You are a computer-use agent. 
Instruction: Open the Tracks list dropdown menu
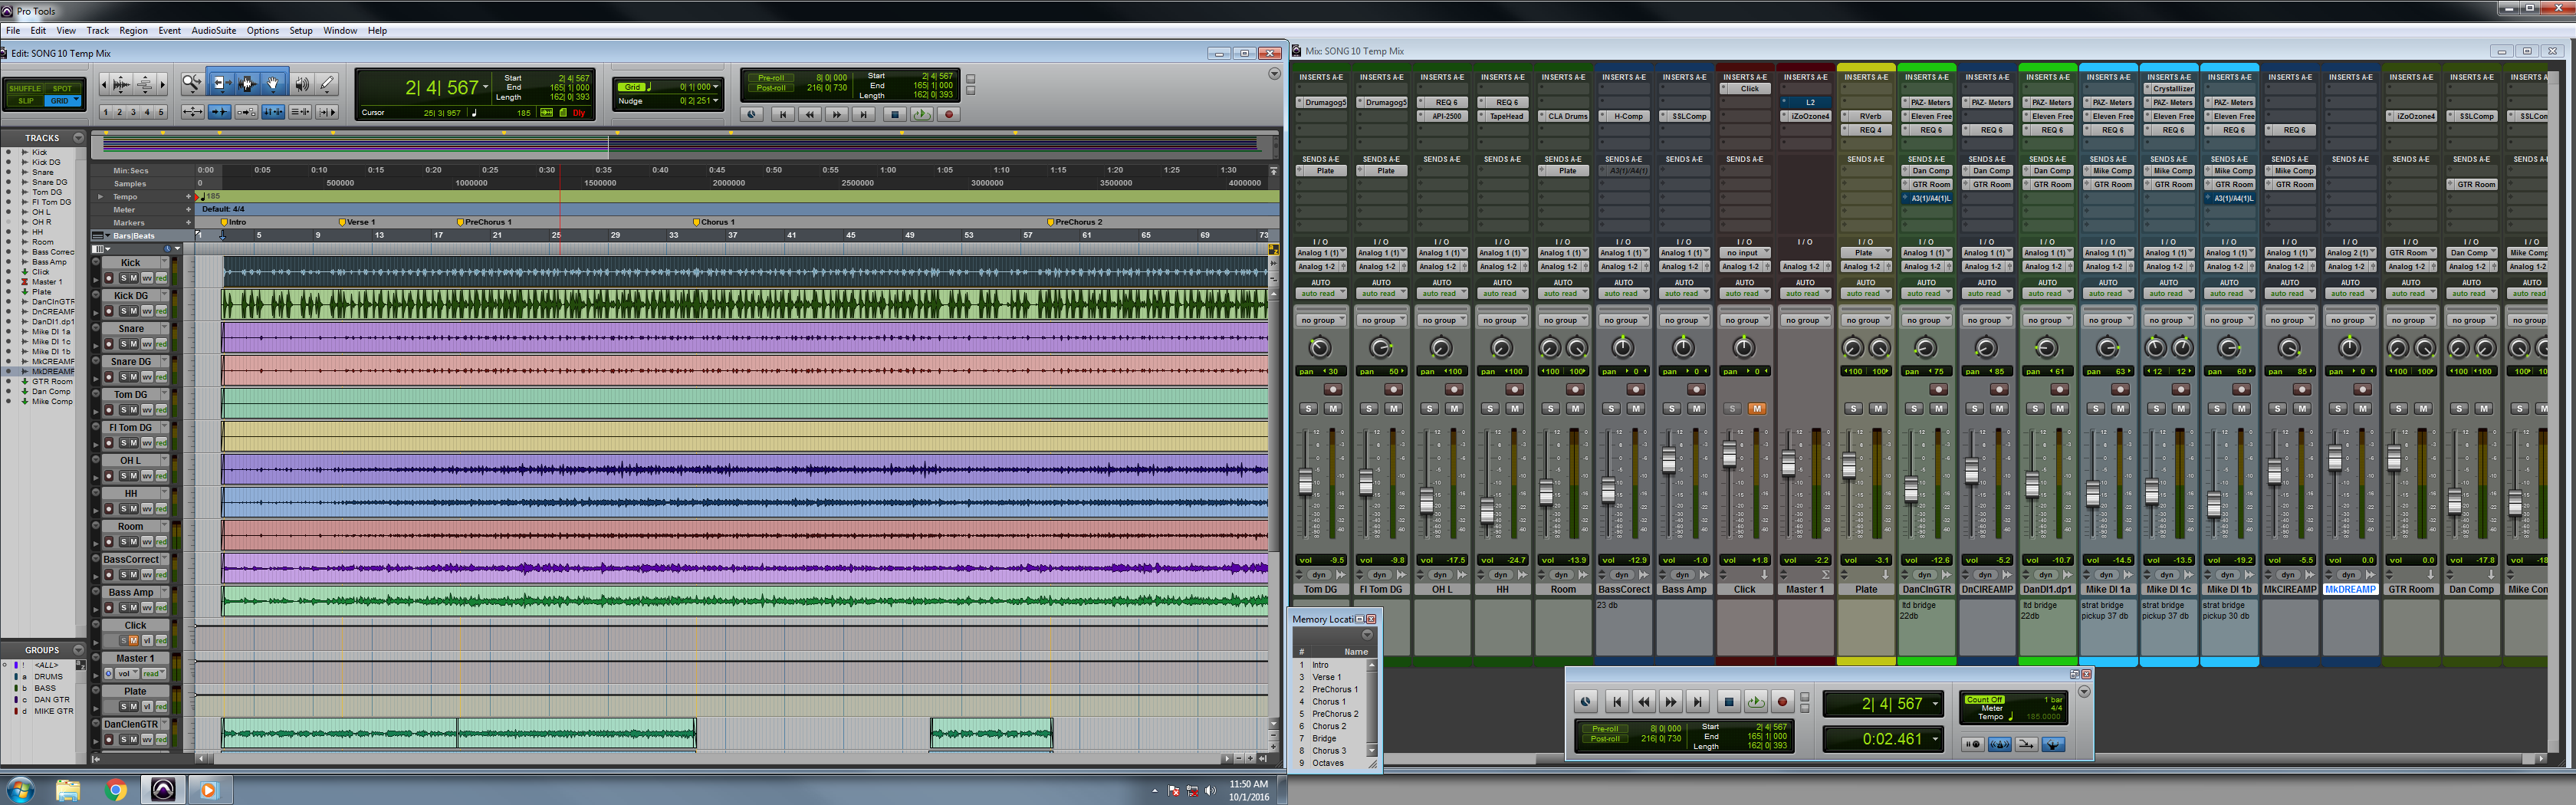pos(79,138)
